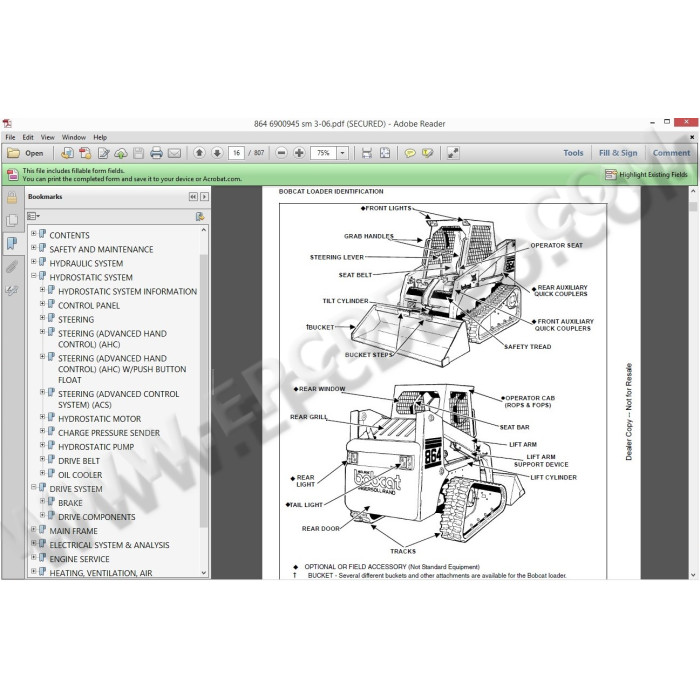Viewport: 700px width, 700px height.
Task: Open the bookmarks options dropdown menu
Action: (x=33, y=217)
